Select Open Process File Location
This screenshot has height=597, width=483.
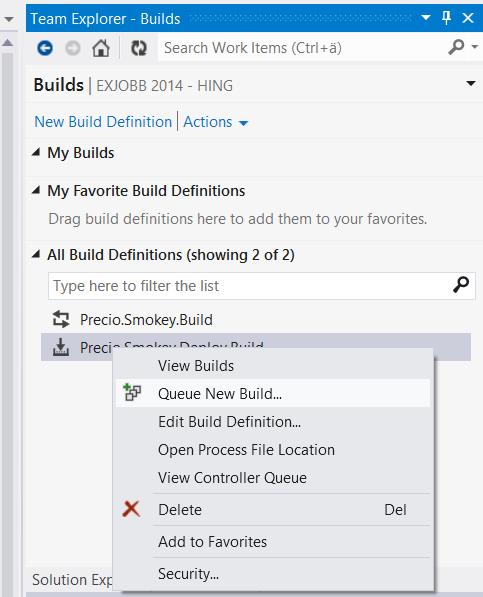coord(273,450)
